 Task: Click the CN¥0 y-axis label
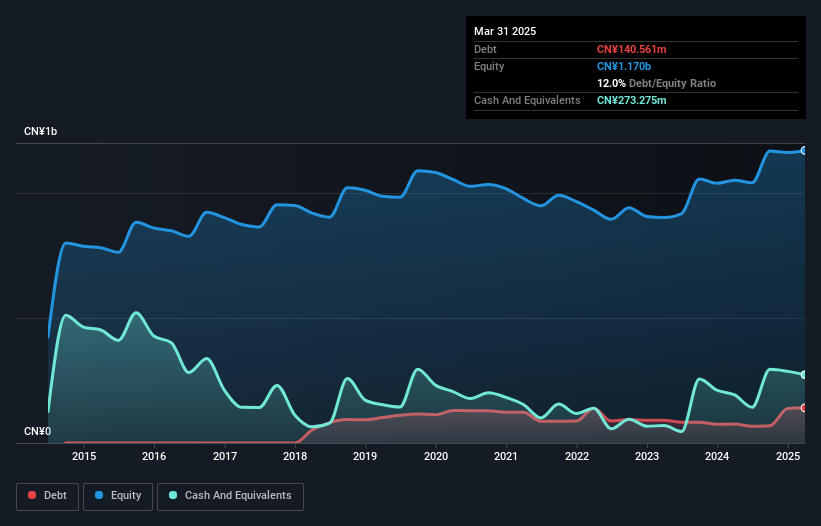pyautogui.click(x=38, y=431)
